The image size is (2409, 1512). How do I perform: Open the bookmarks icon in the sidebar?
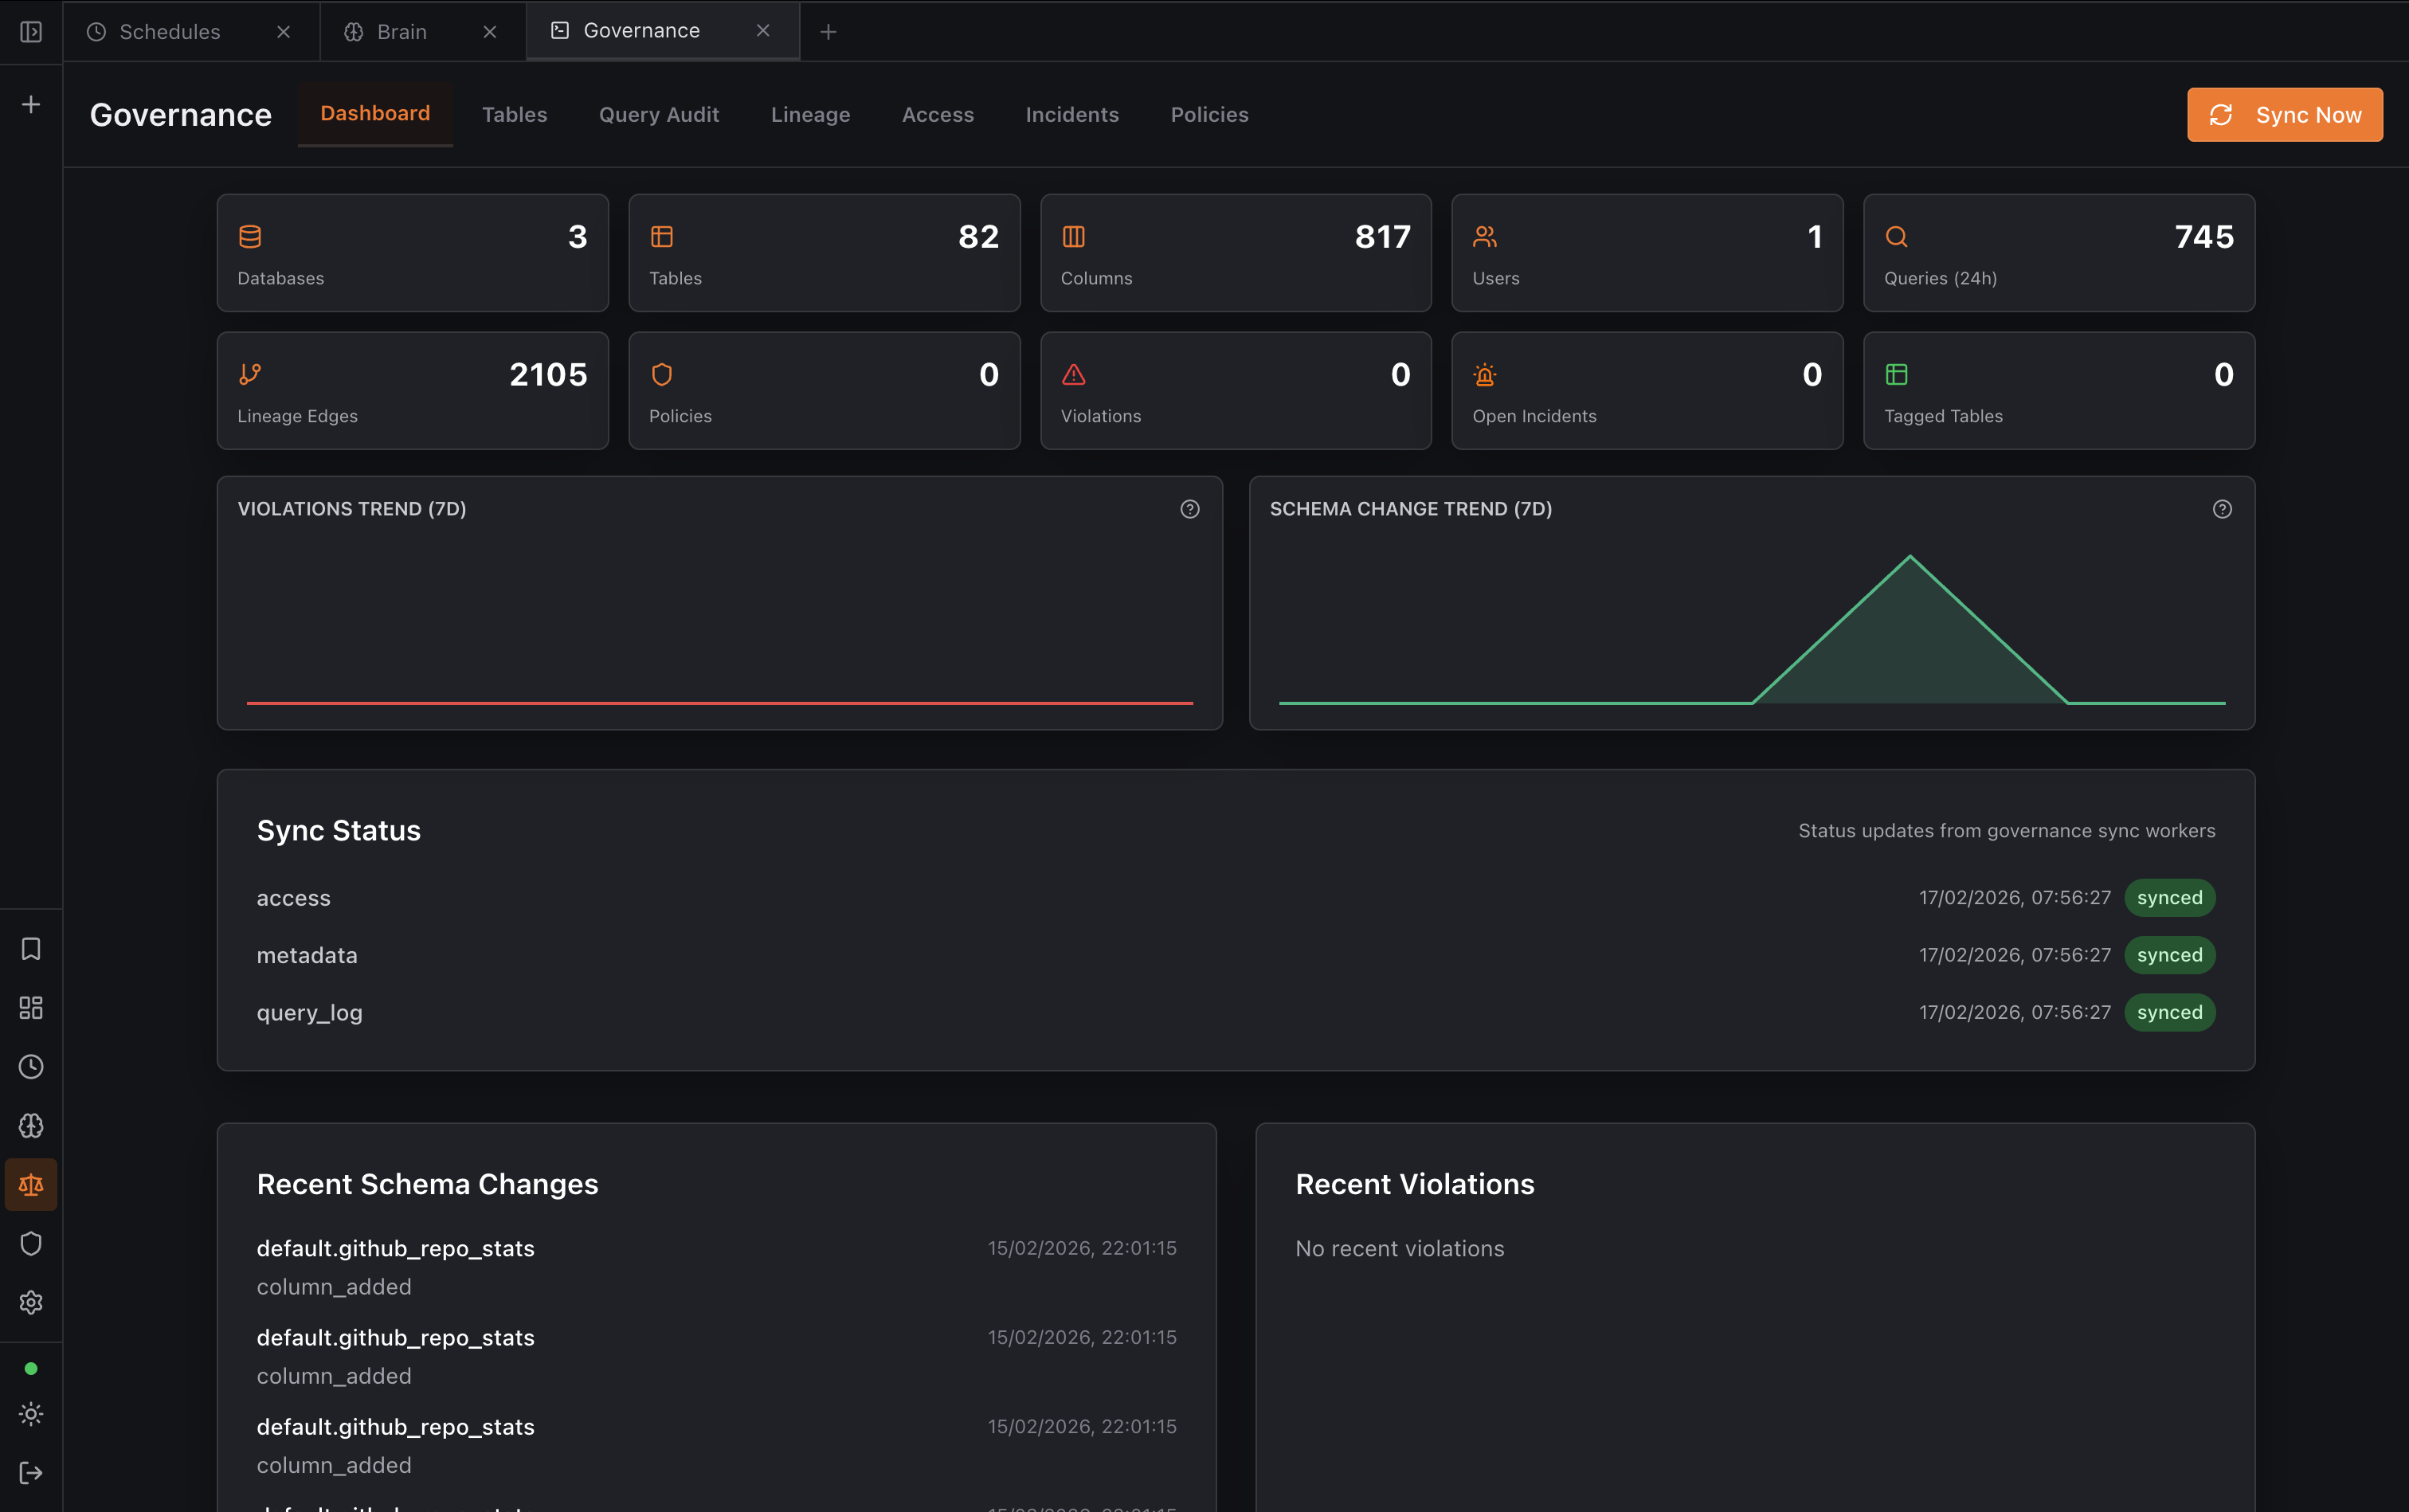click(30, 948)
